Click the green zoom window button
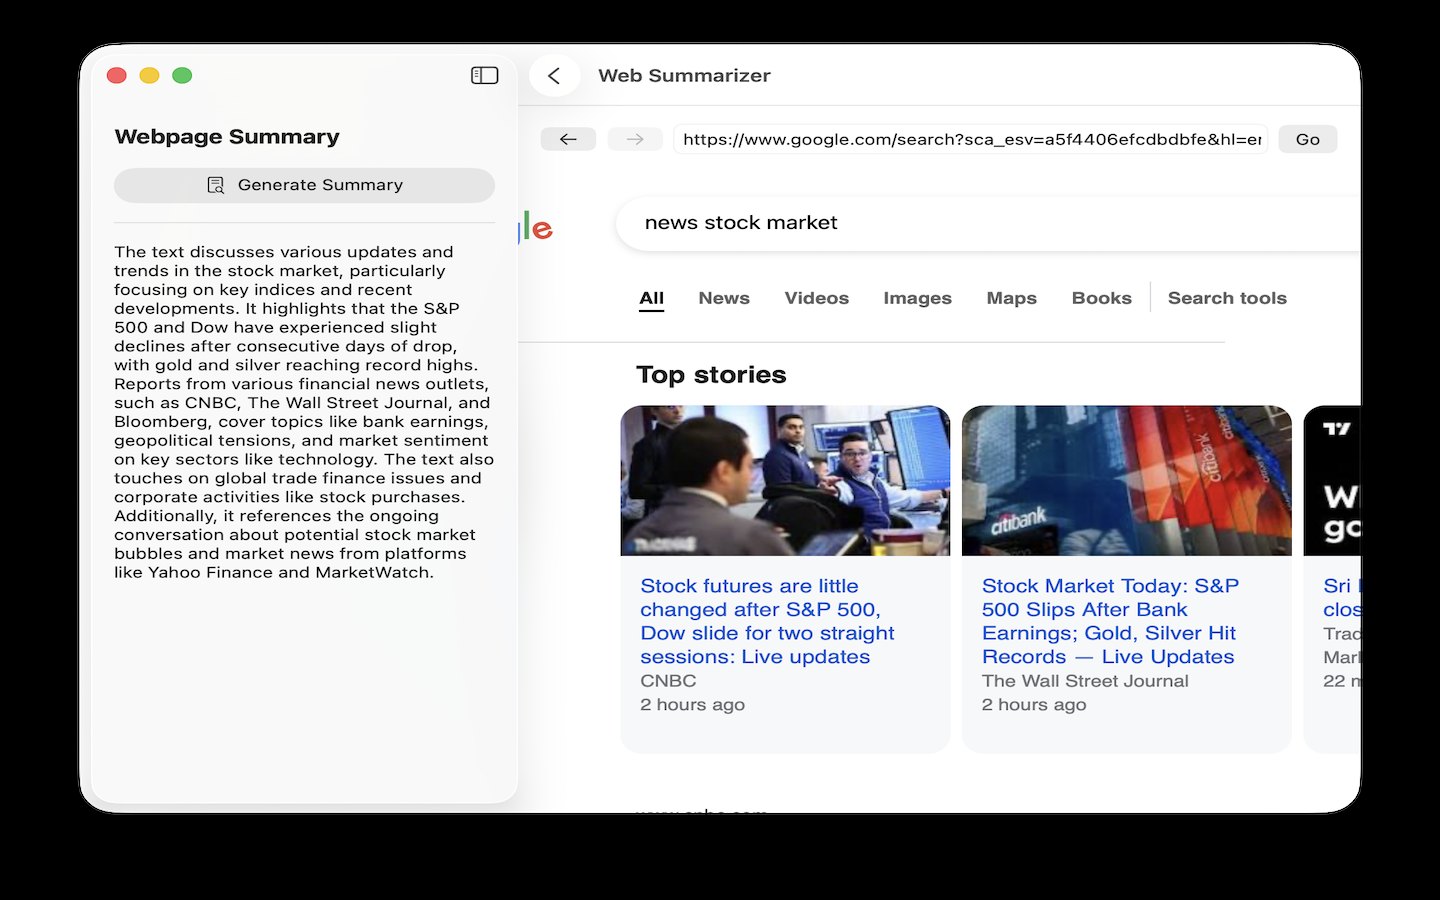The height and width of the screenshot is (900, 1440). point(182,75)
